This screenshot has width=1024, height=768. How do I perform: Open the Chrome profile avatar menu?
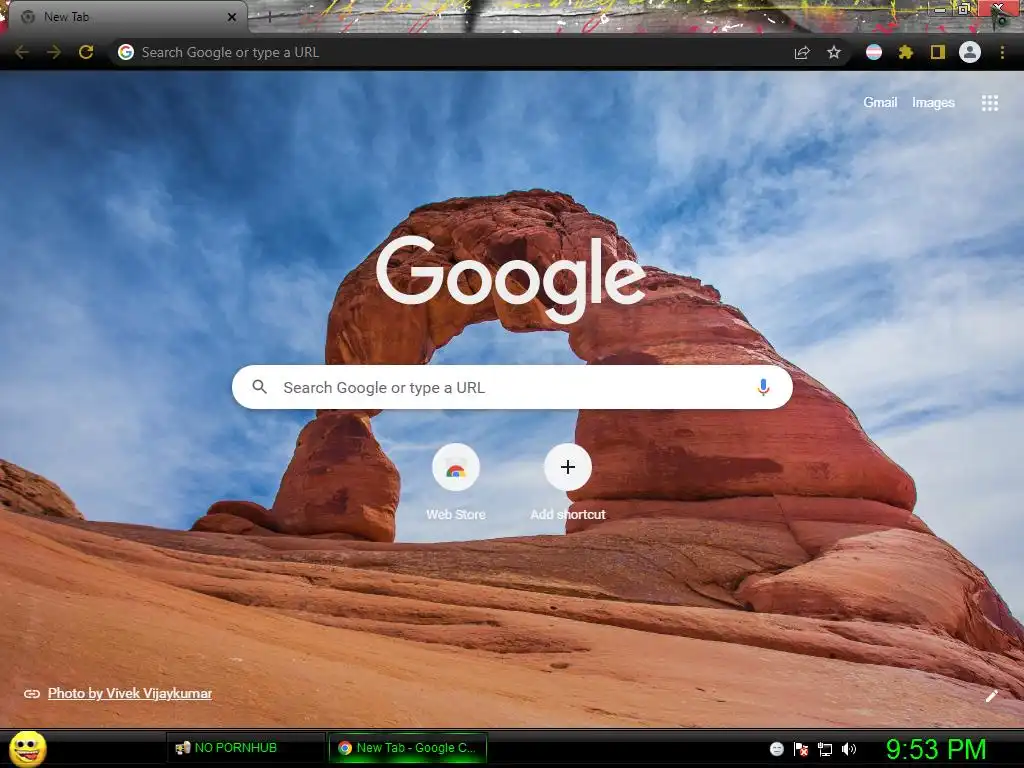pyautogui.click(x=970, y=52)
